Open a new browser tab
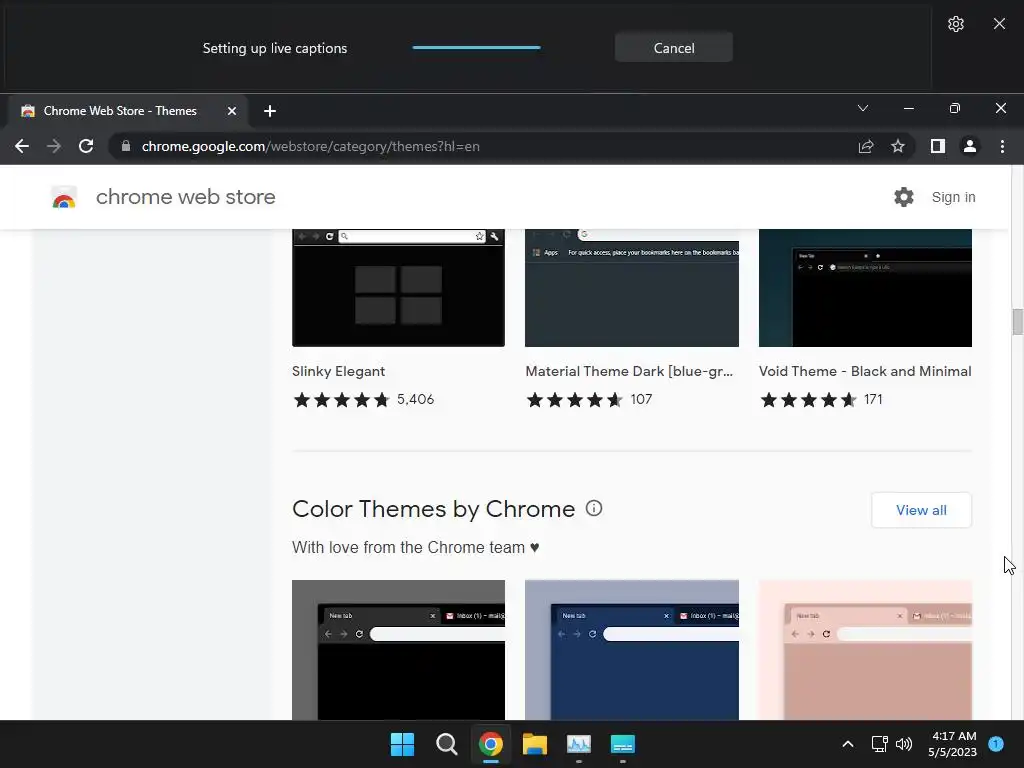This screenshot has height=768, width=1024. pyautogui.click(x=270, y=111)
